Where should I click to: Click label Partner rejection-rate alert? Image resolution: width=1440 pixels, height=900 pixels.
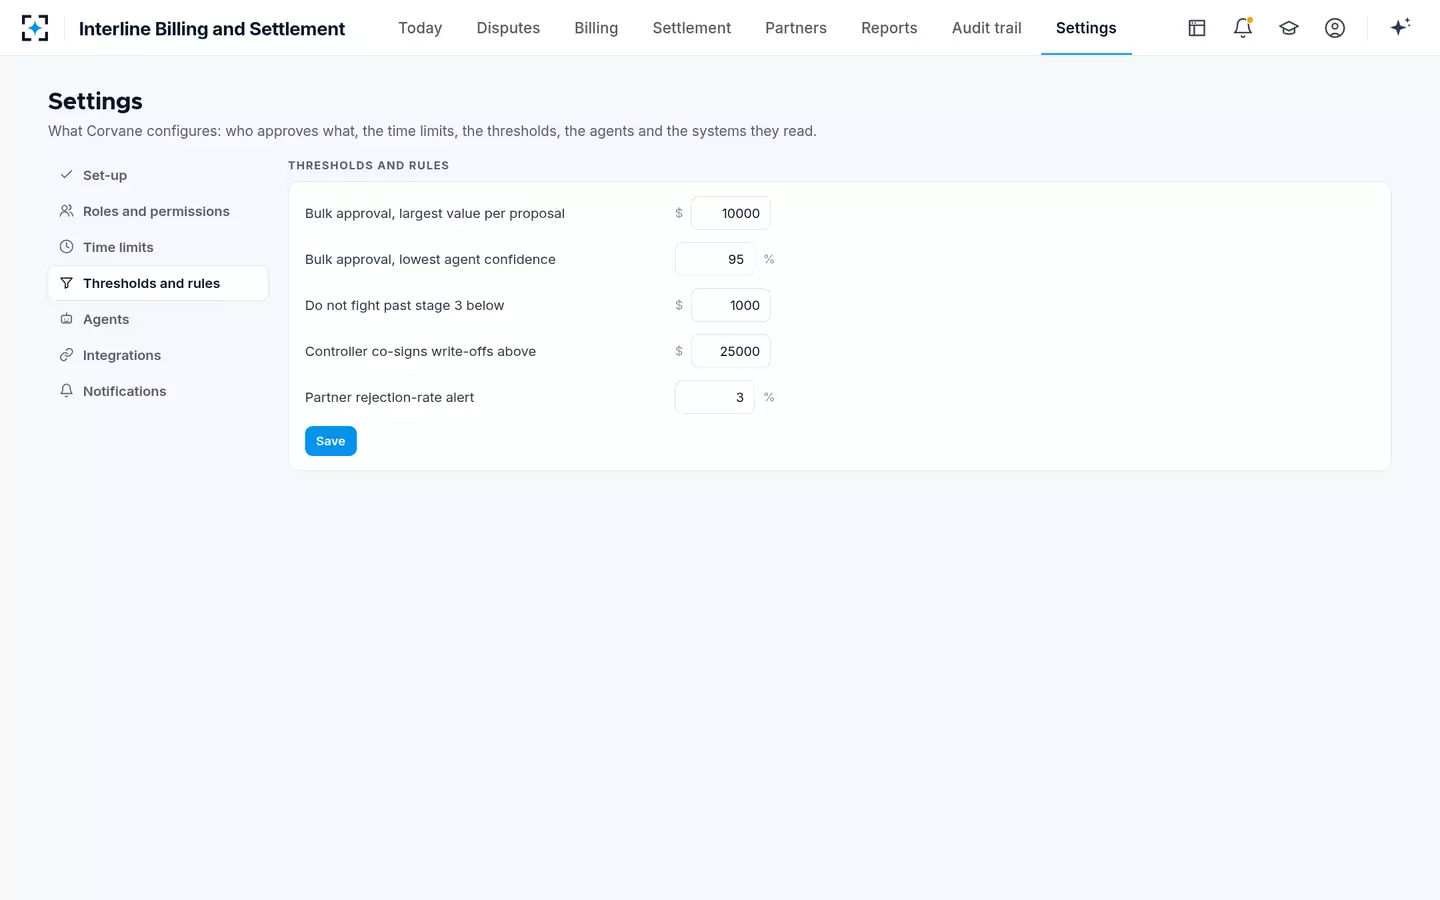pyautogui.click(x=389, y=397)
